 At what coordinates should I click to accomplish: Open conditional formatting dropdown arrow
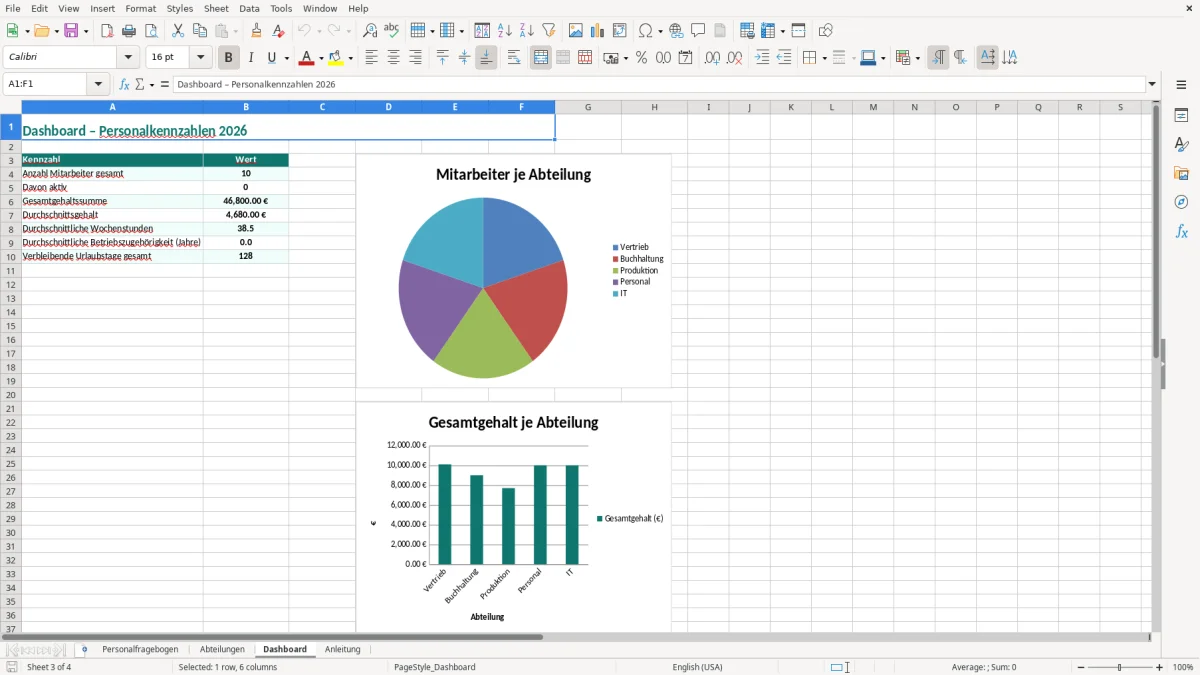coord(917,58)
